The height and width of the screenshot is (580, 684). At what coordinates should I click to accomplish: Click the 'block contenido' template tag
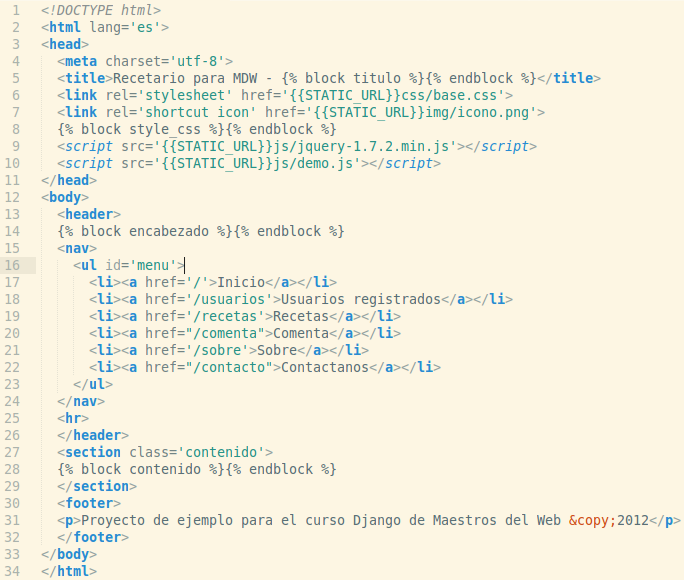click(141, 469)
